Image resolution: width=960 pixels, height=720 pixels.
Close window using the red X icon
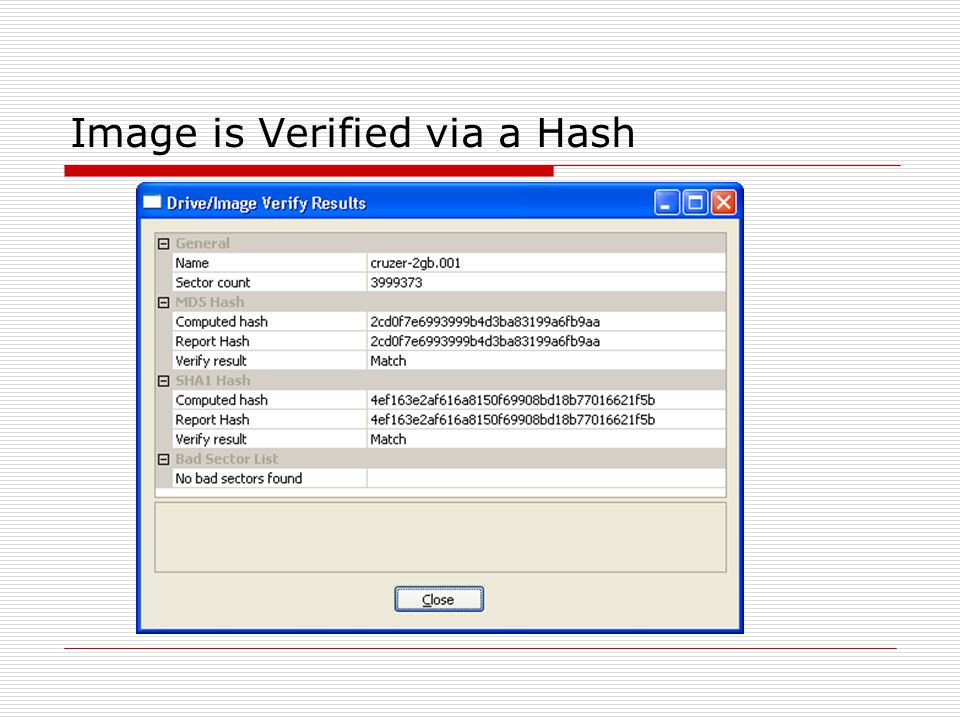723,203
